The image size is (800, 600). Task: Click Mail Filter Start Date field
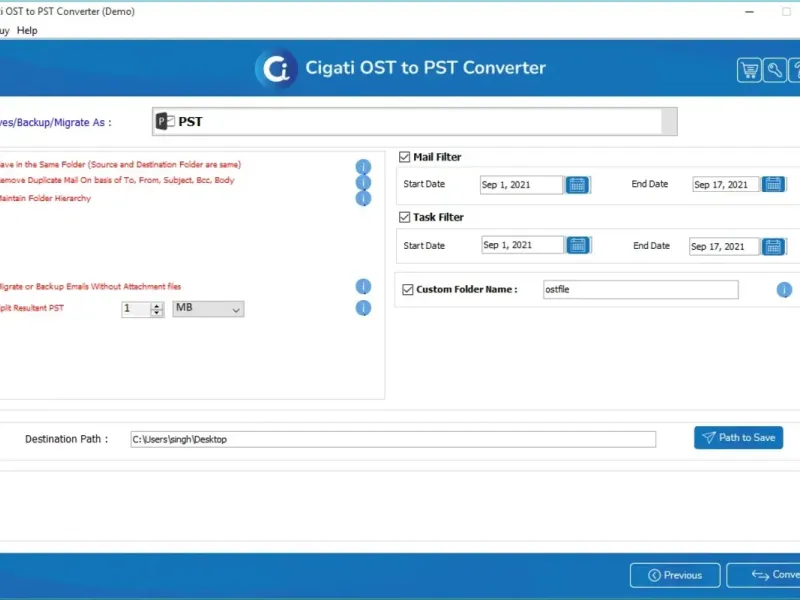click(x=521, y=185)
